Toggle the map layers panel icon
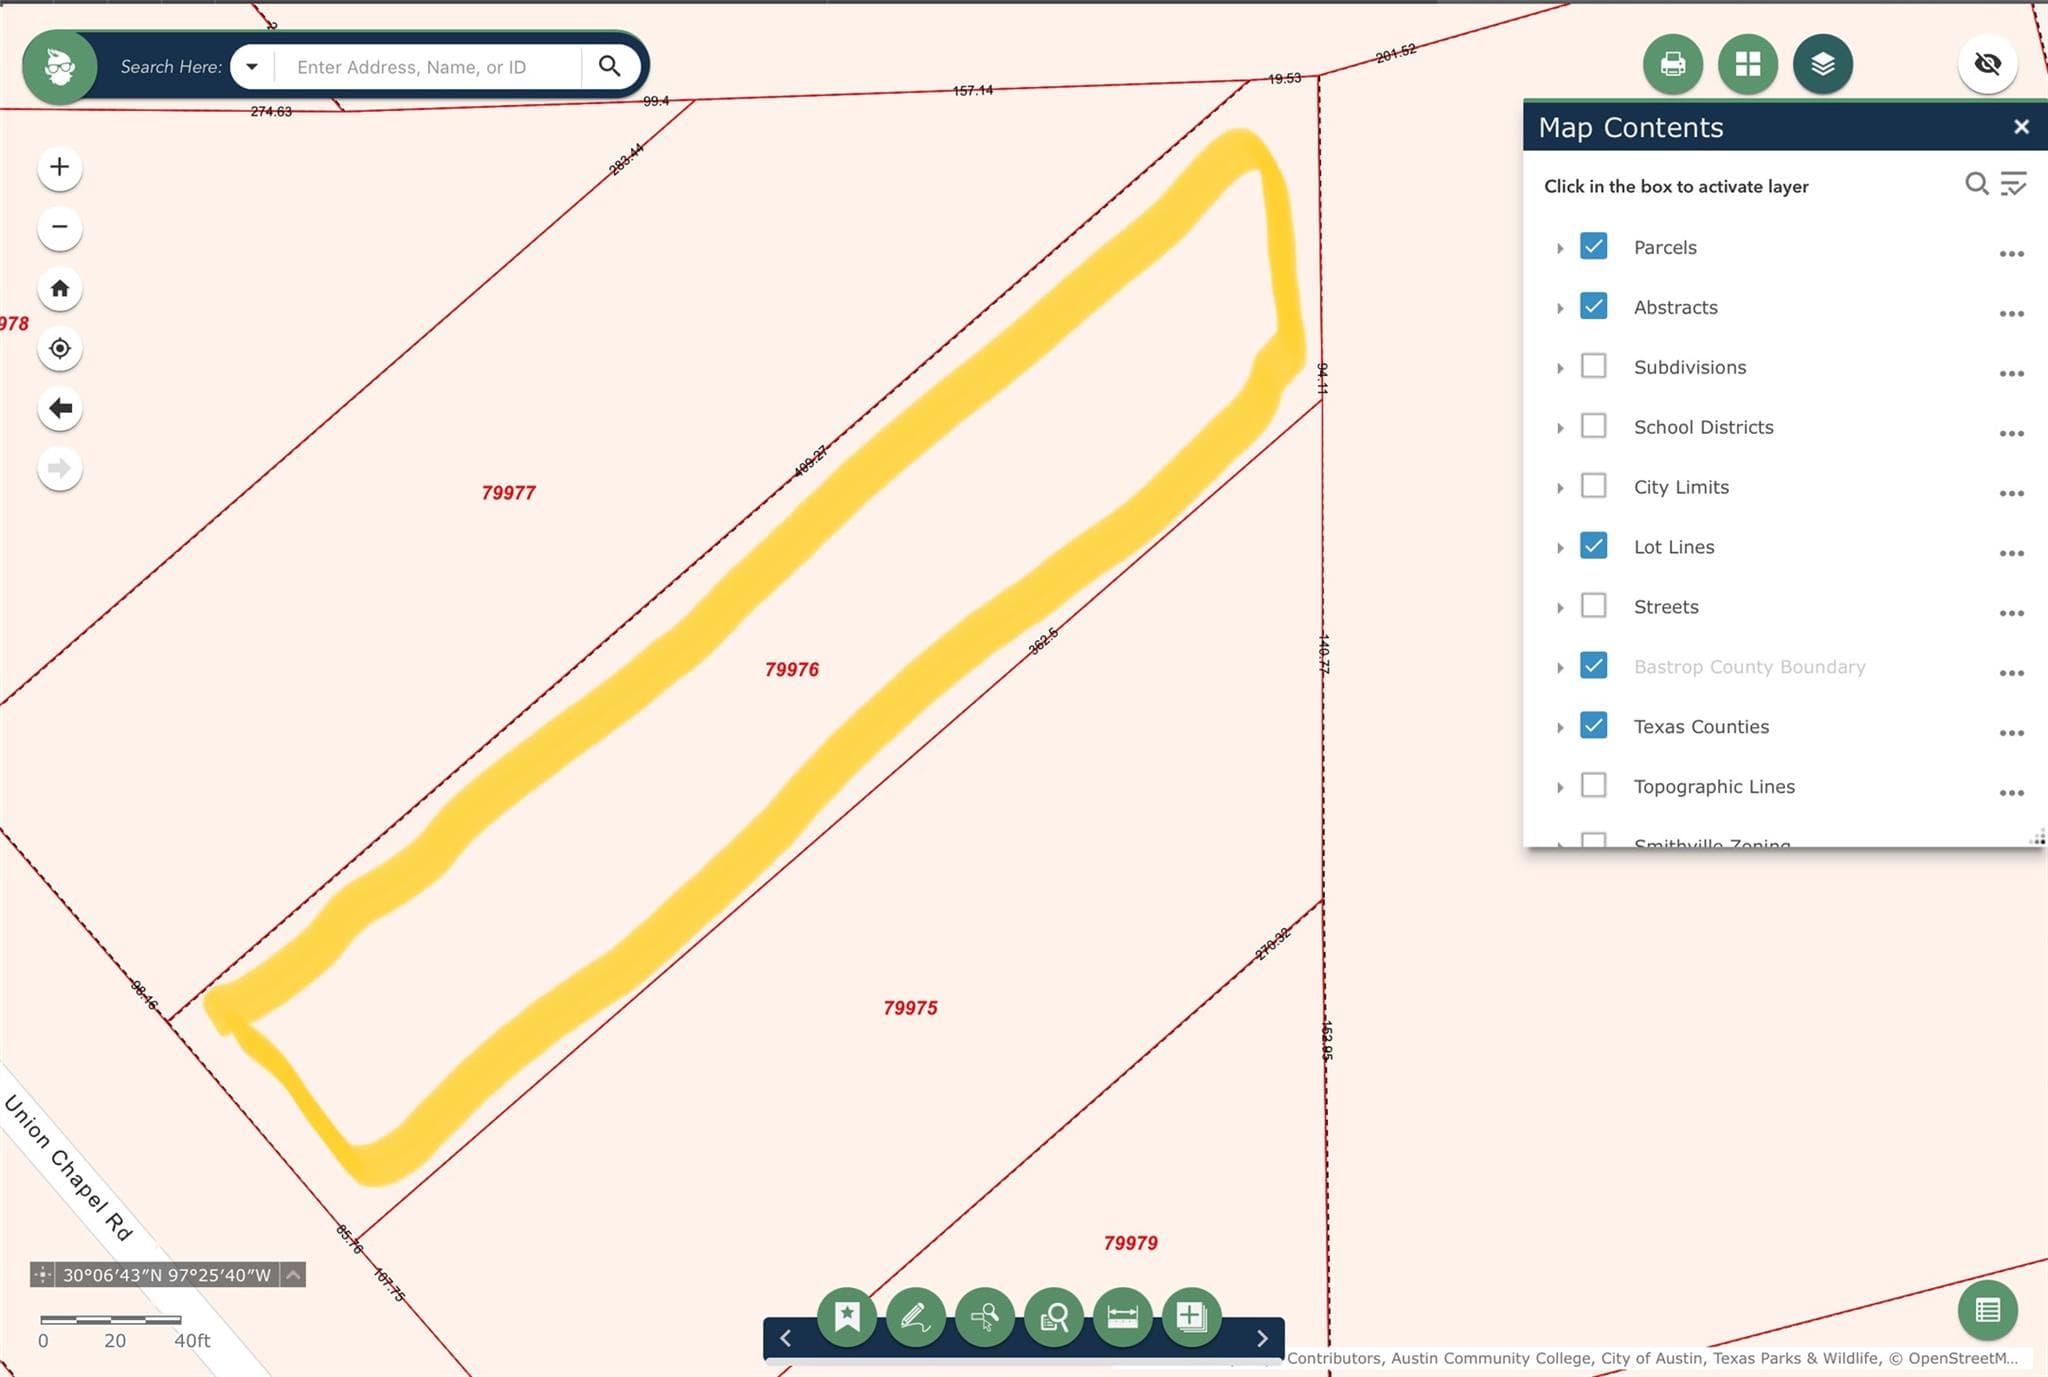 pyautogui.click(x=1823, y=64)
